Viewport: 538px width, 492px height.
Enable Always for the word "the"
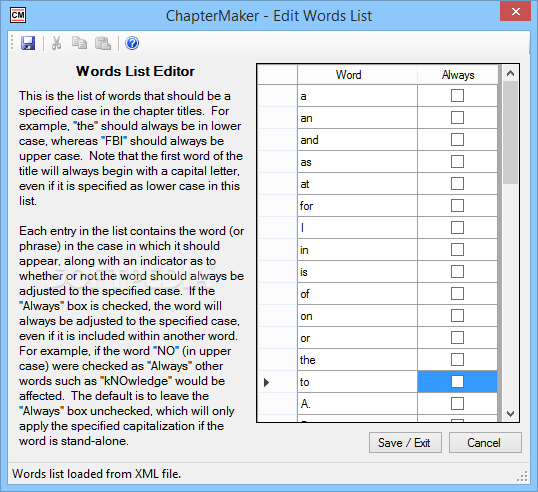tap(457, 359)
